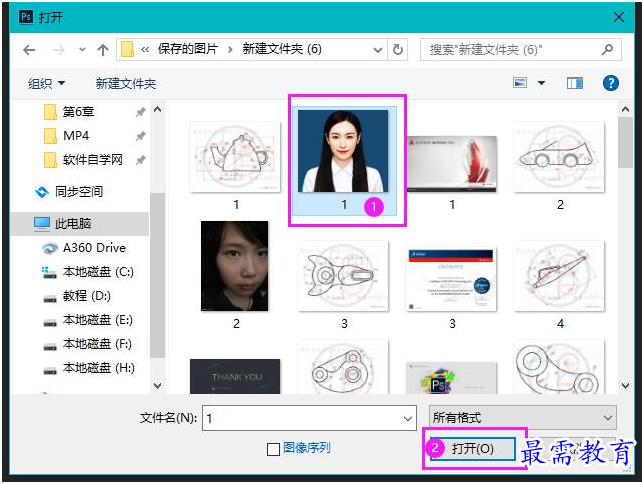Enable the 图像序列 checkbox
642x484 pixels.
[273, 449]
